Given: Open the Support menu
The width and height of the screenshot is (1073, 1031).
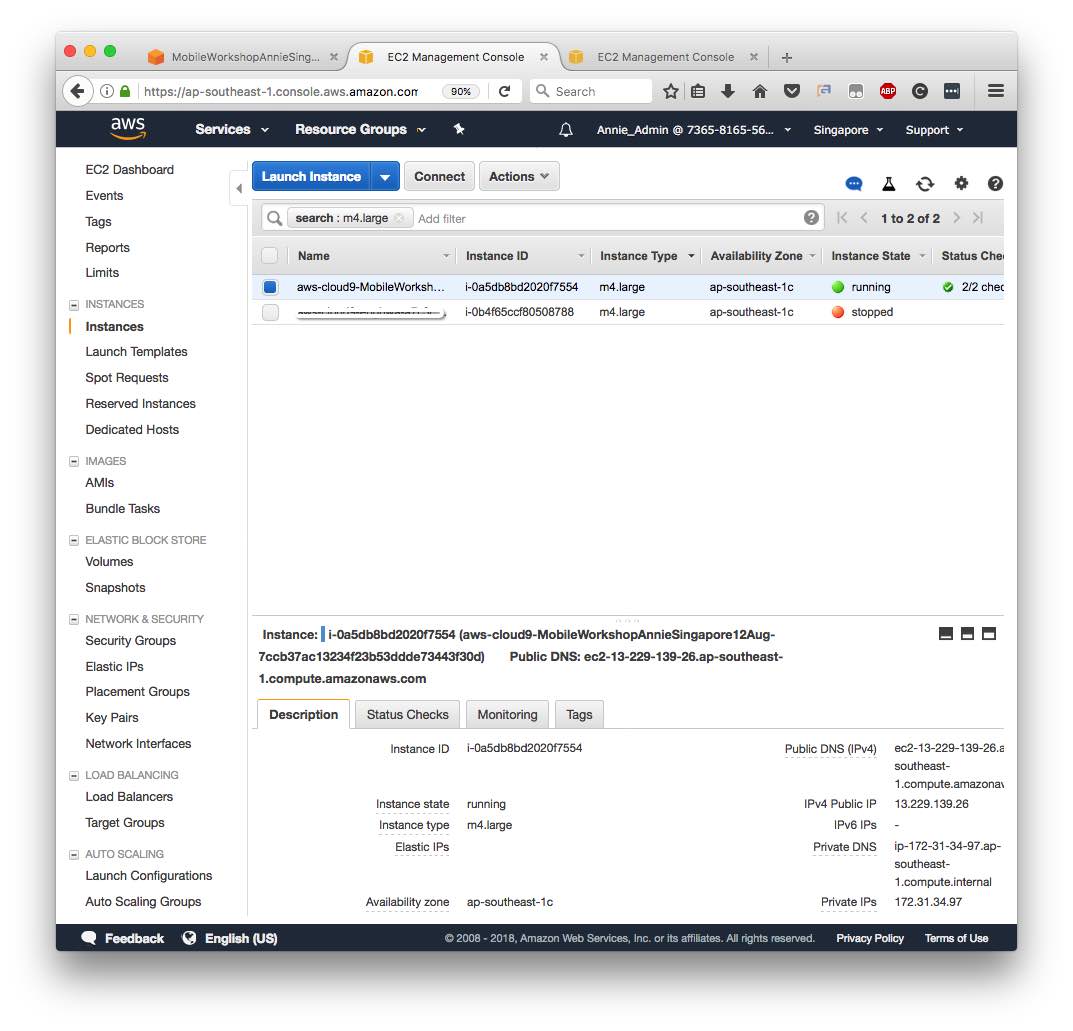Looking at the screenshot, I should click(934, 130).
